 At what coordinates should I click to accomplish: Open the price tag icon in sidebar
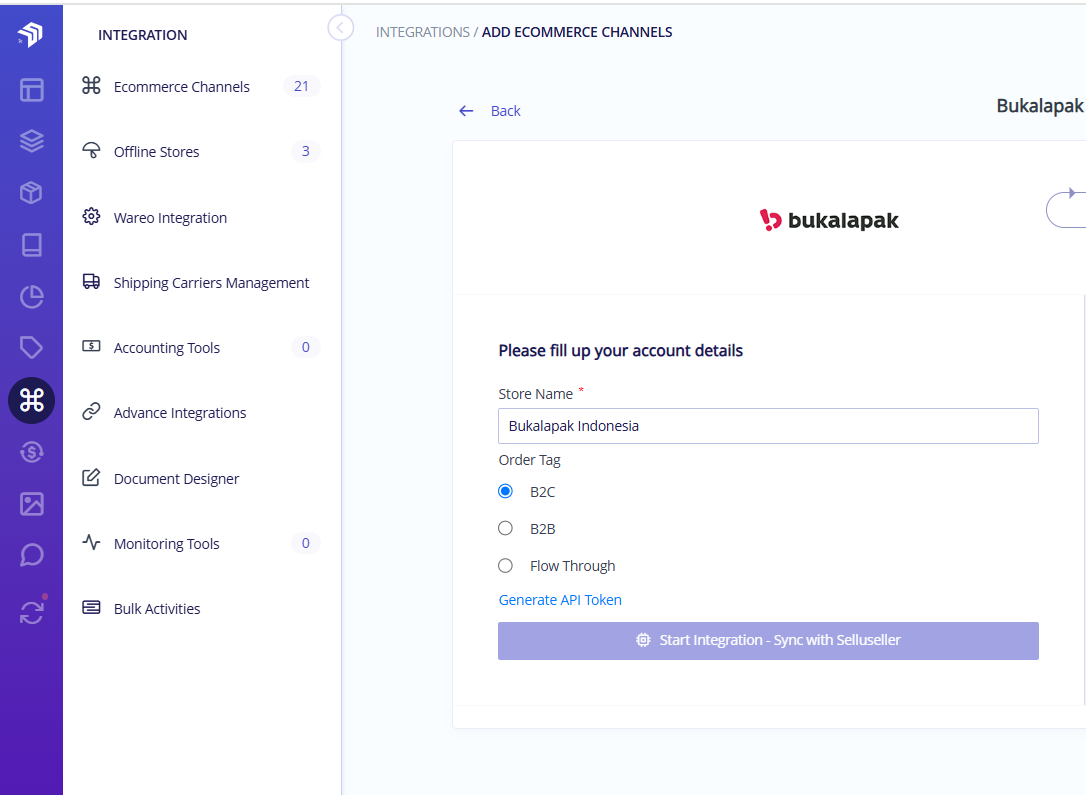31,348
